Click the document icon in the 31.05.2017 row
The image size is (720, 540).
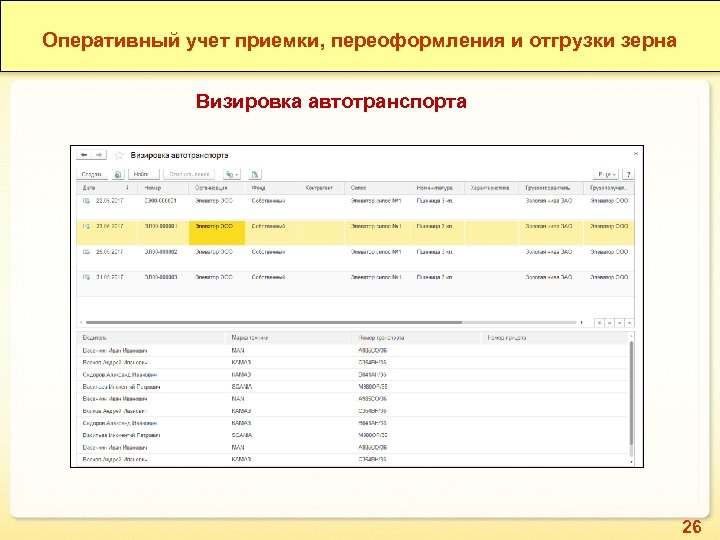point(86,277)
